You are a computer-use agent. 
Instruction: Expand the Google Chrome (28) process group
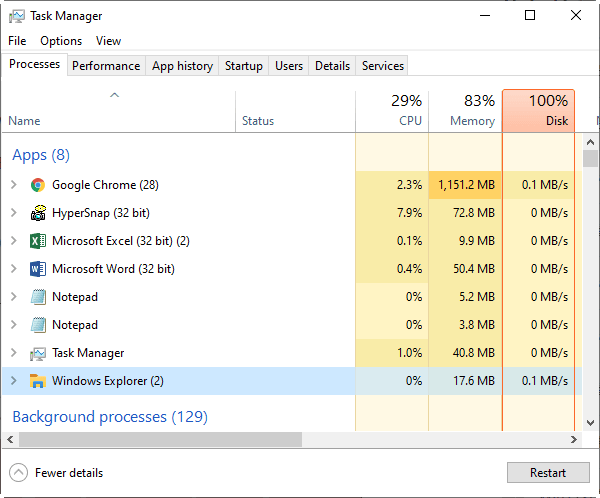pos(14,185)
